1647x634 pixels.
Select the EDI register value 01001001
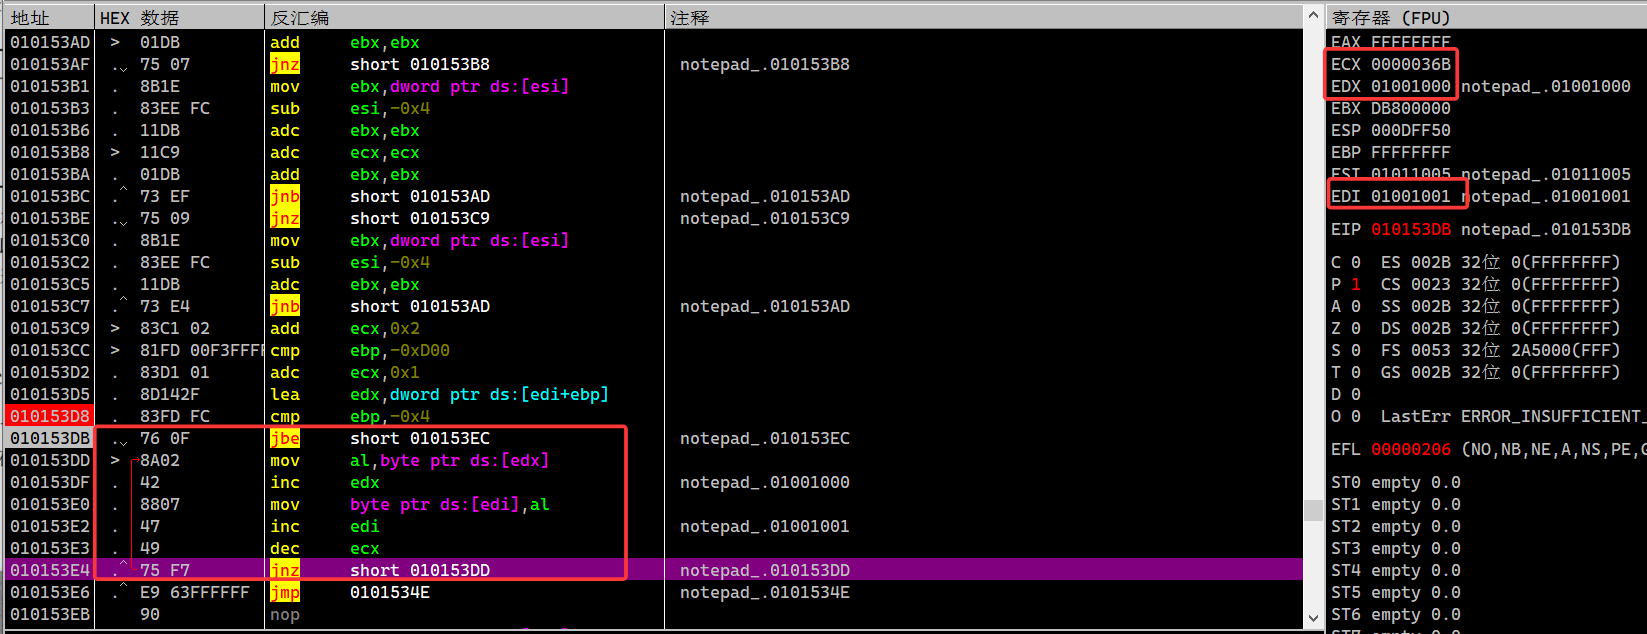(x=1410, y=196)
